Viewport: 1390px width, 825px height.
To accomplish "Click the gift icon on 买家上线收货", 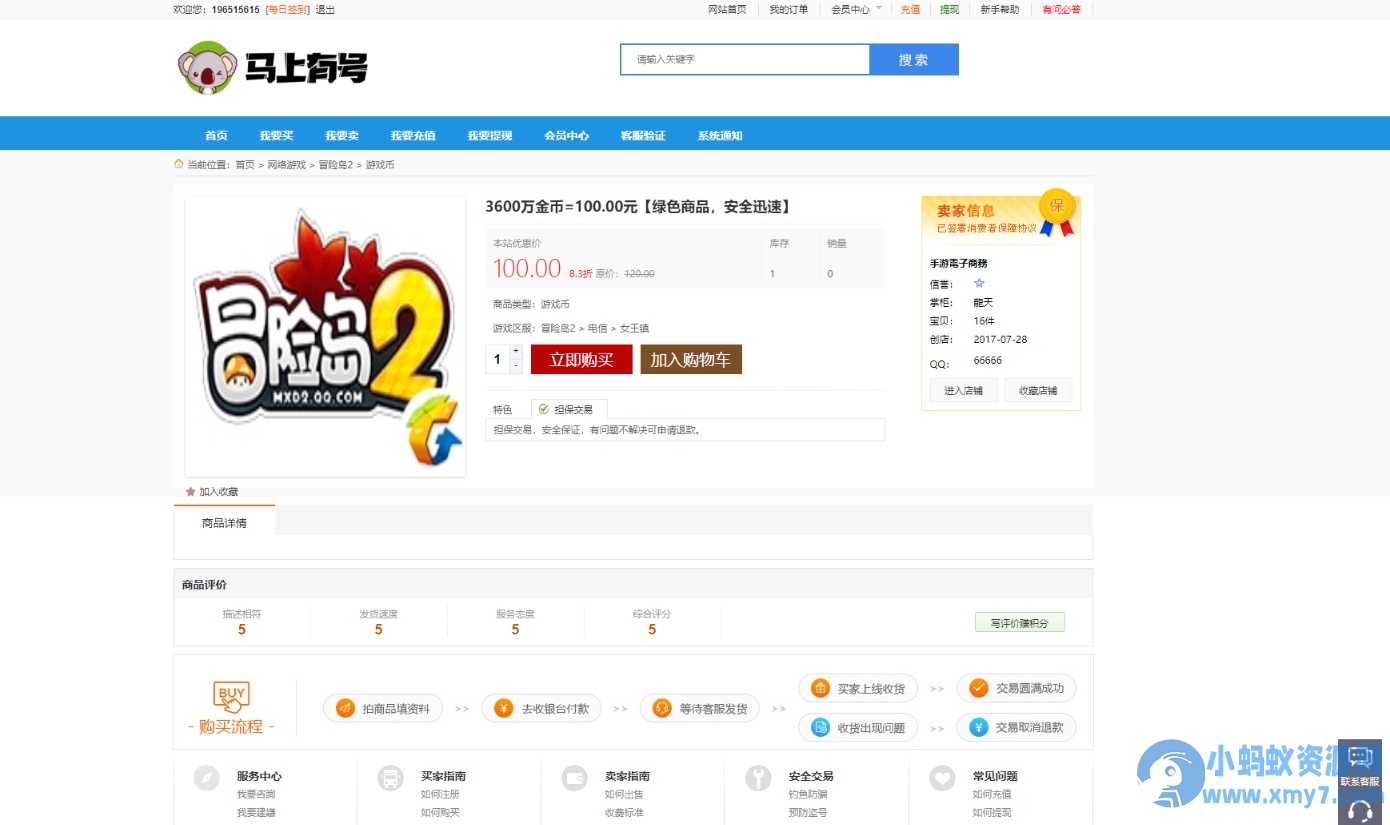I will (x=820, y=688).
